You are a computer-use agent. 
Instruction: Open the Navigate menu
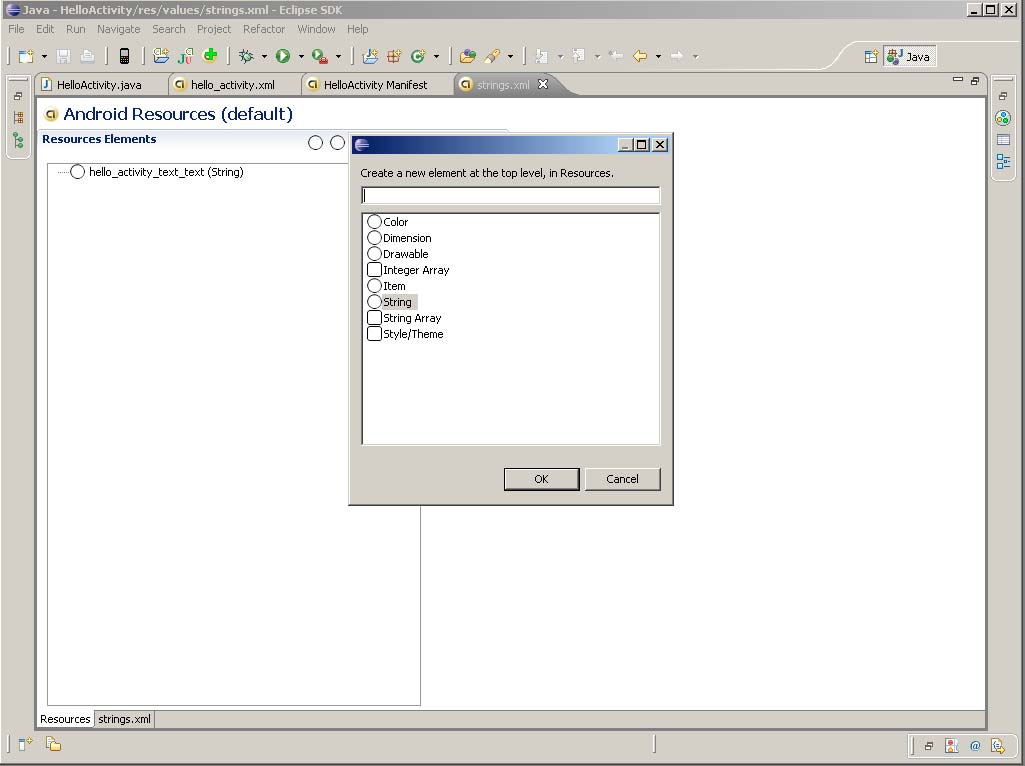(x=118, y=29)
